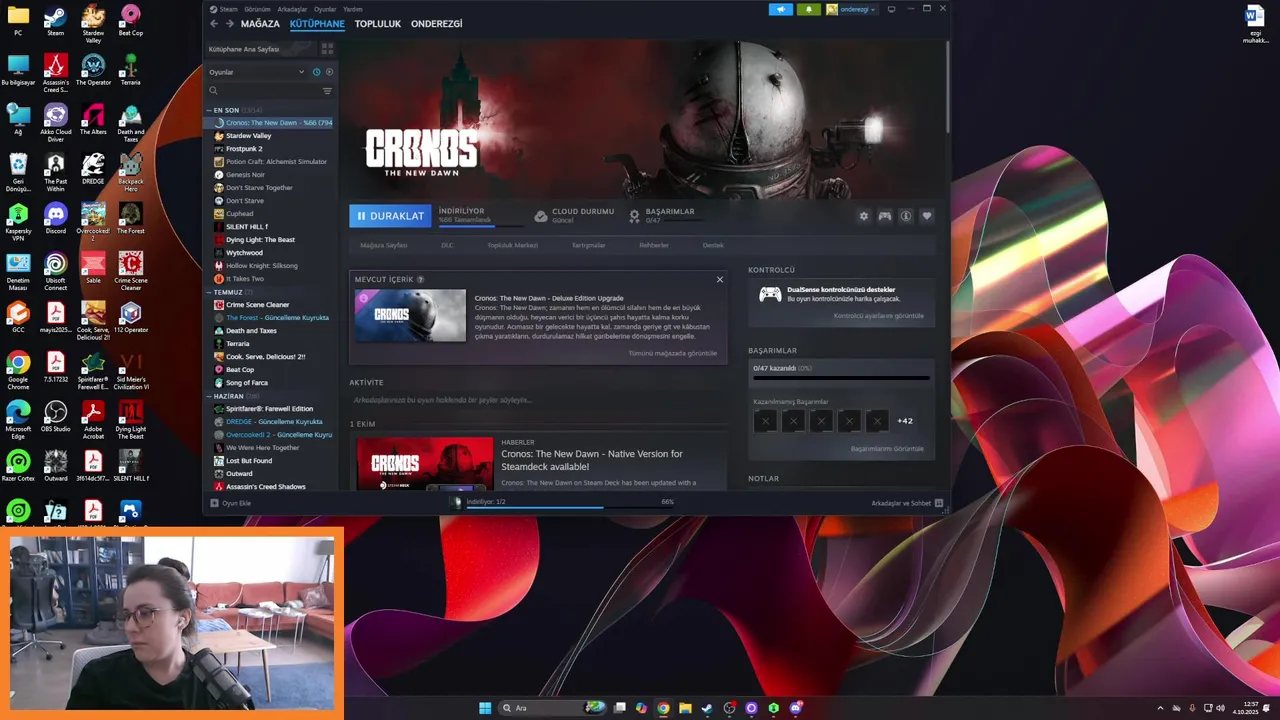
Task: Open Görünüm menu
Action: pos(258,9)
